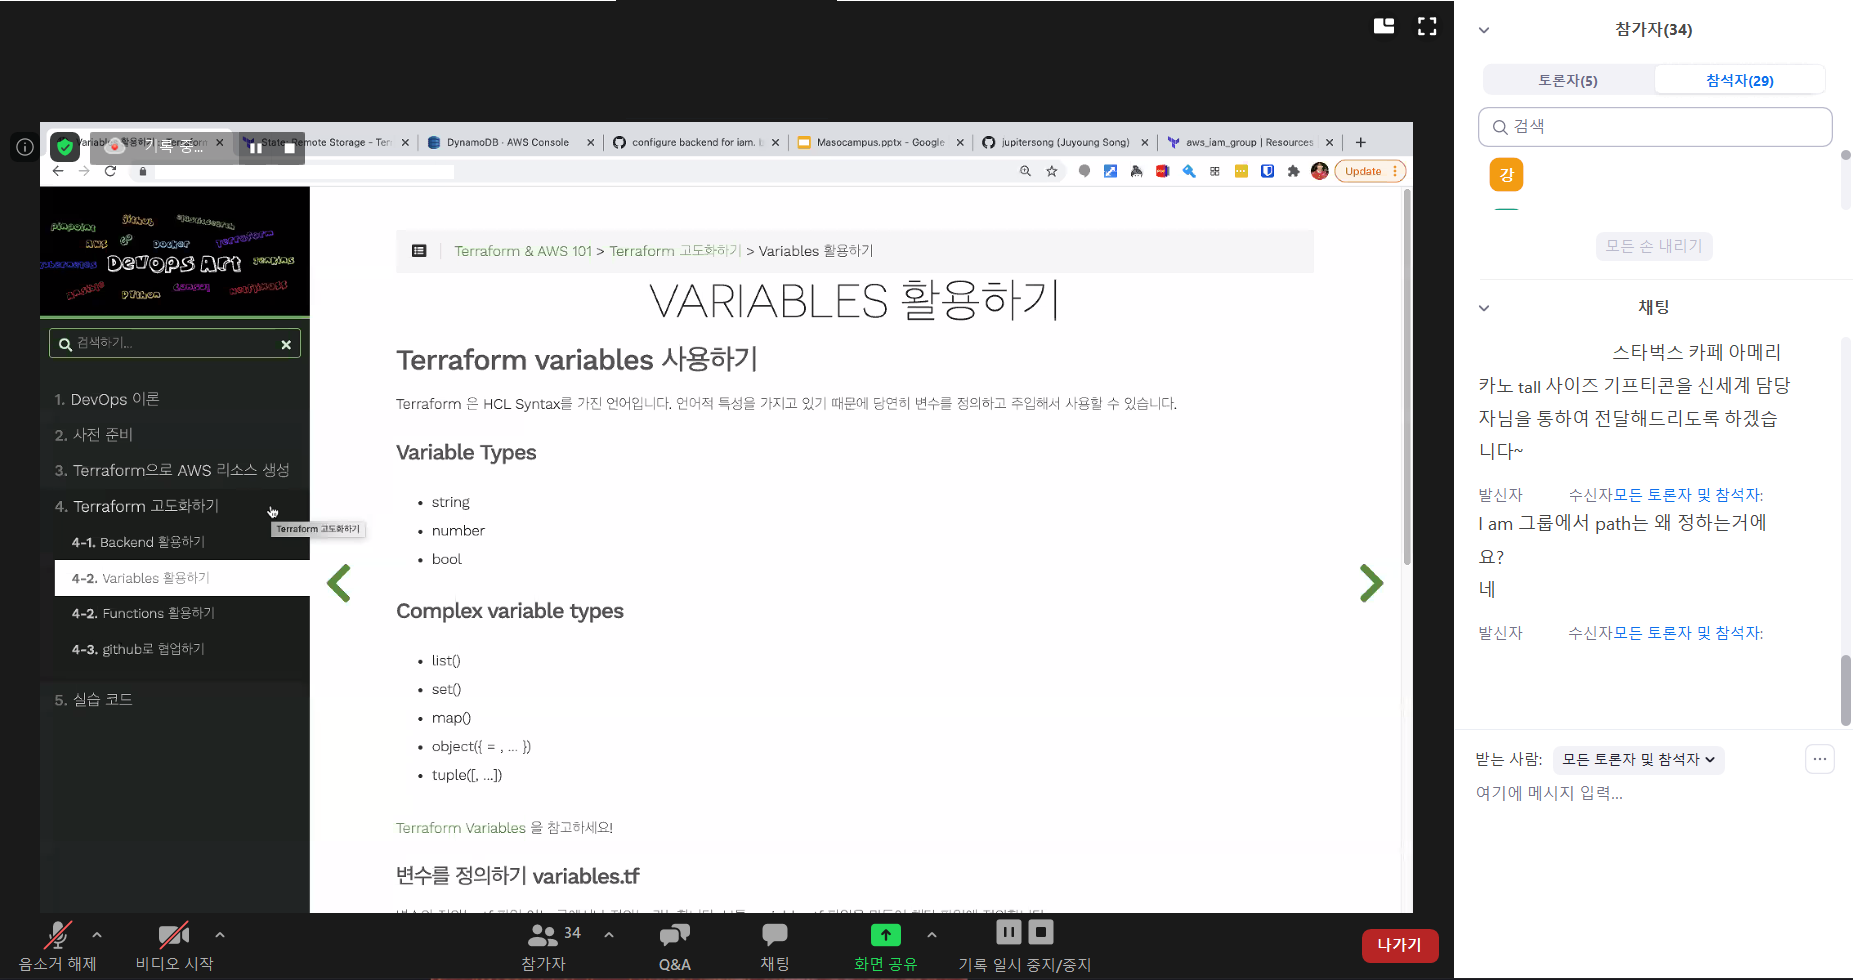Start video with 비디오 시작 button

pos(174,937)
